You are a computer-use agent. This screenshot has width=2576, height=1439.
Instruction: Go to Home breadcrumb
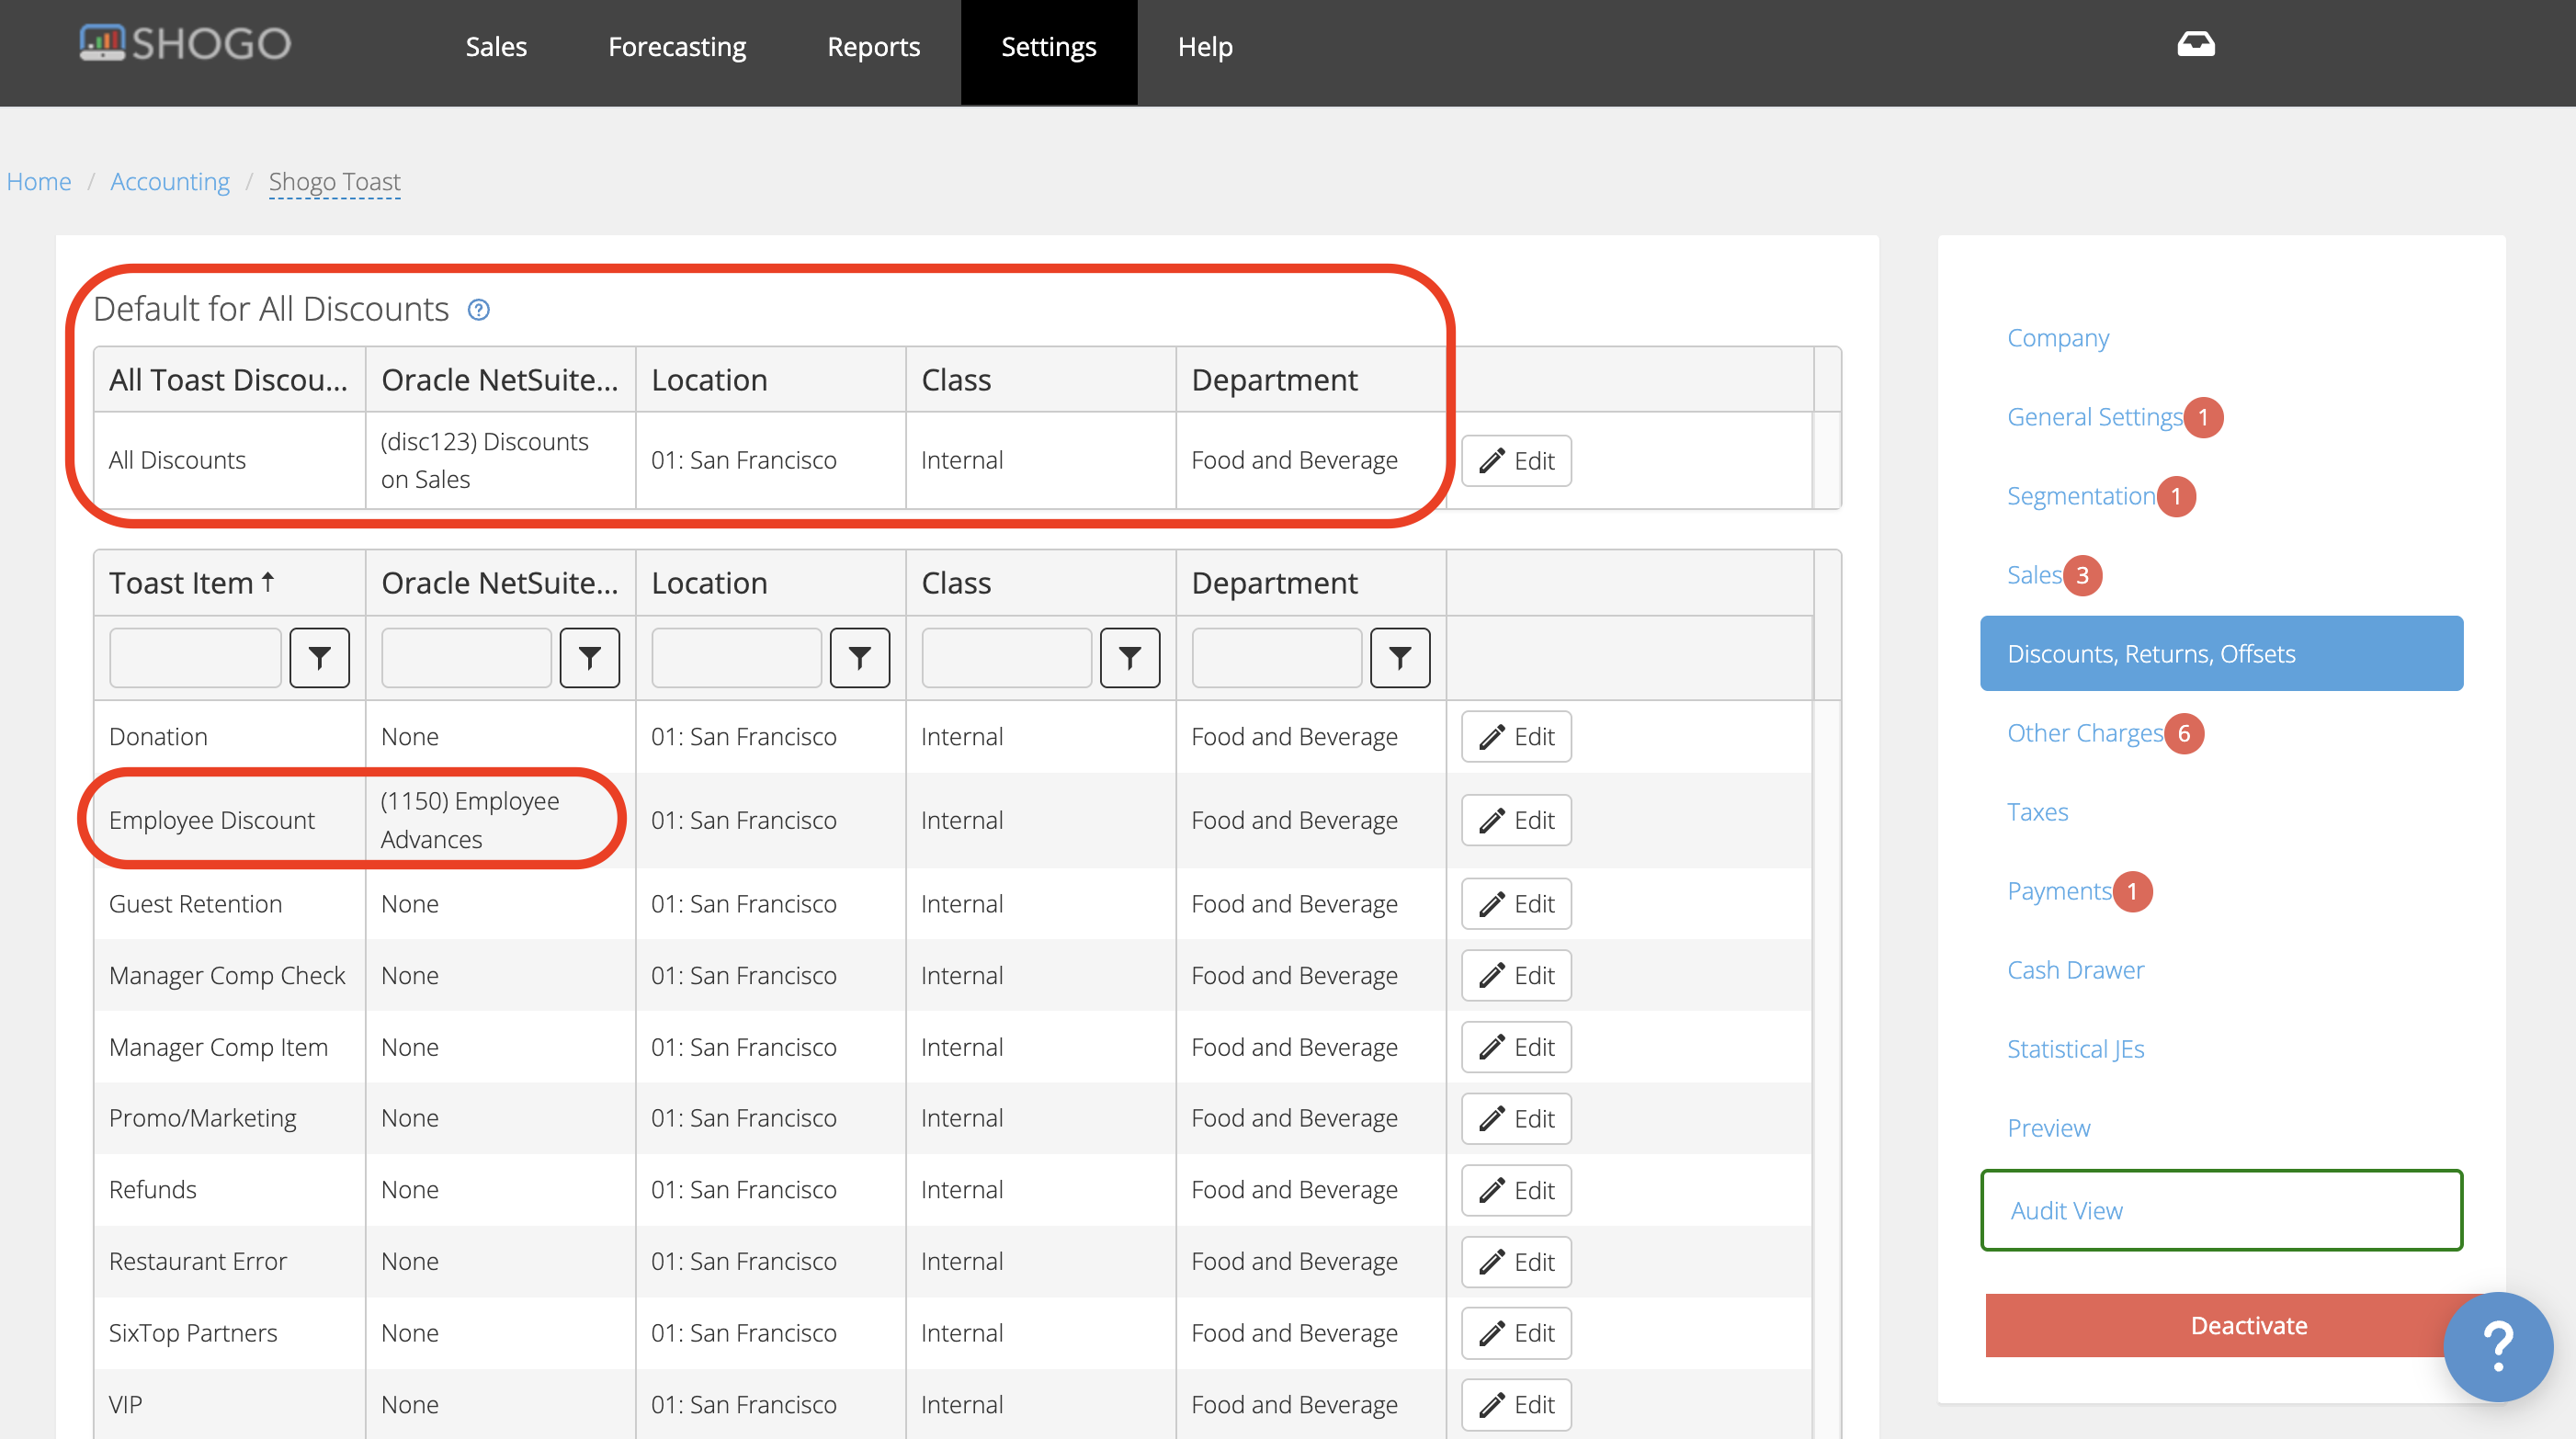point(39,181)
